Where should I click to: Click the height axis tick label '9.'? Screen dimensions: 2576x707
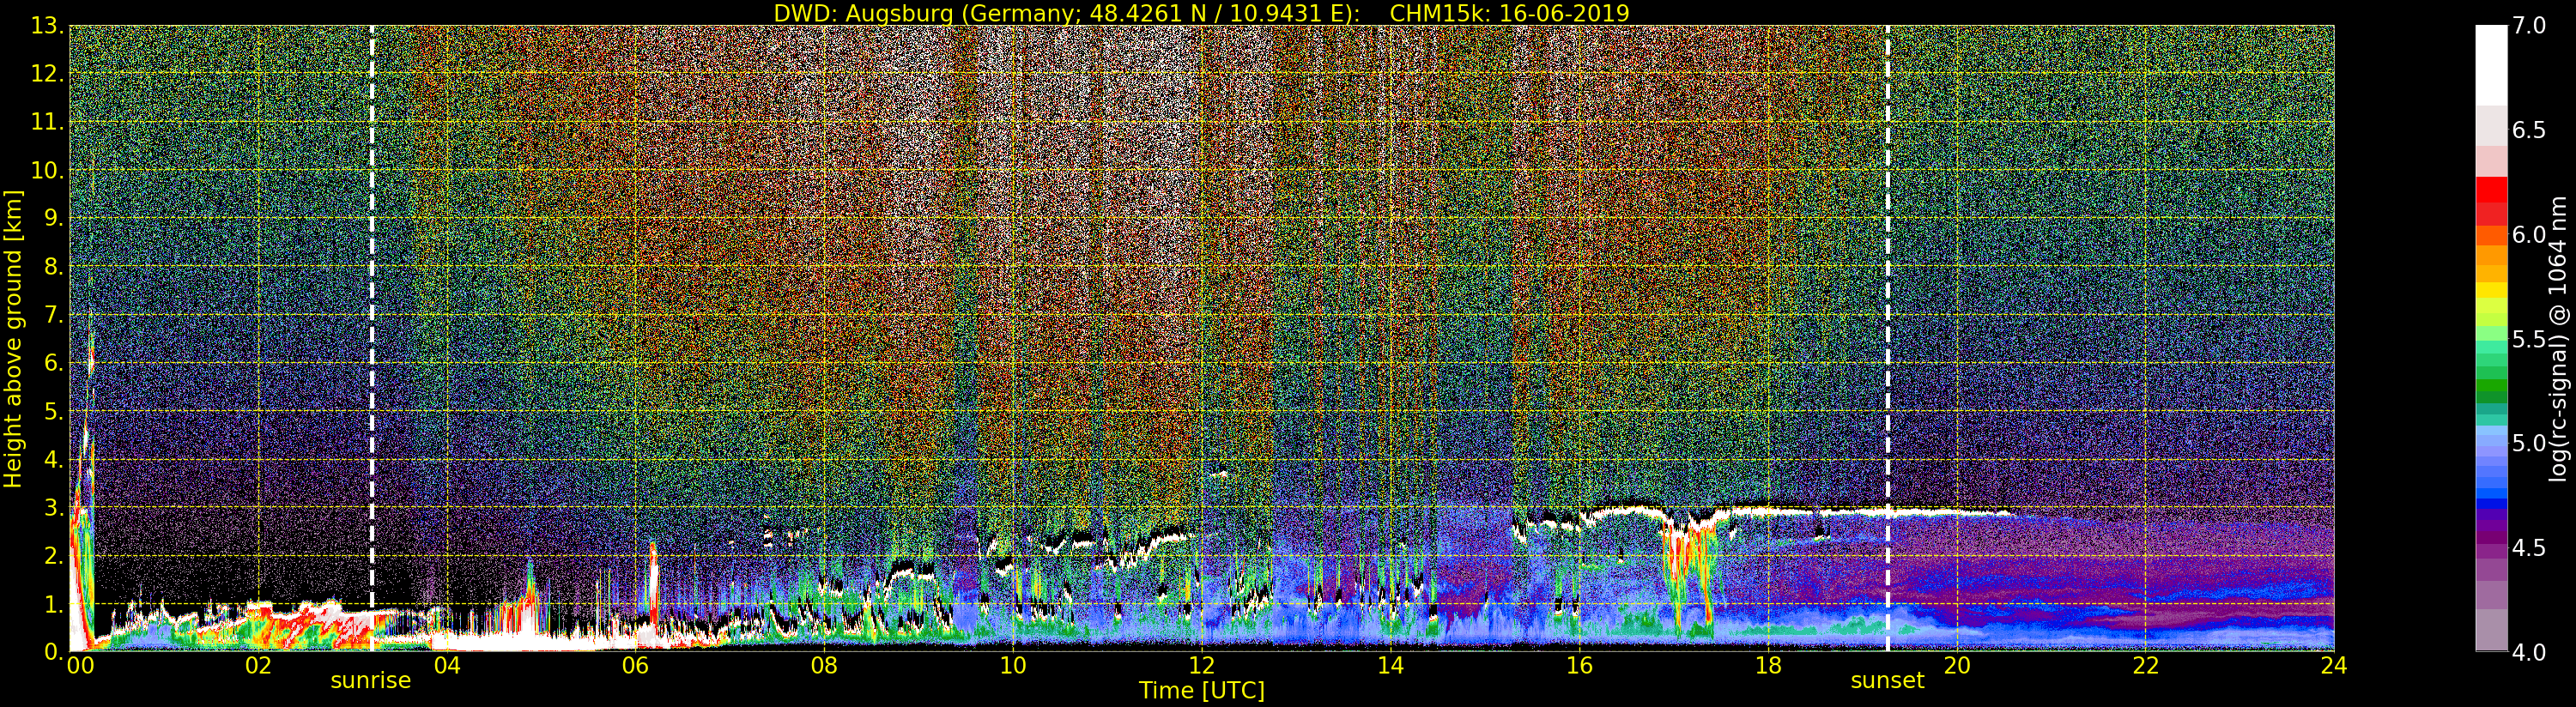(x=54, y=218)
